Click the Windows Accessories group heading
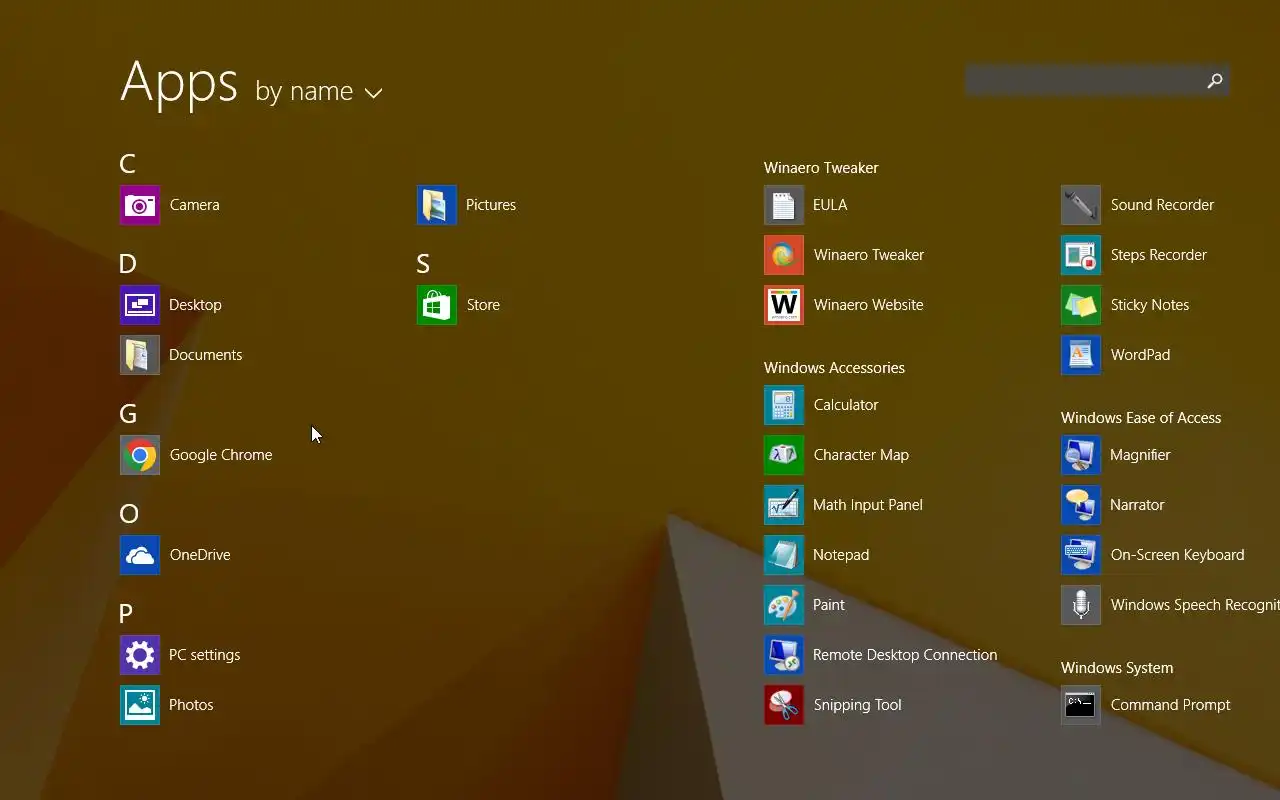The height and width of the screenshot is (800, 1280). click(834, 368)
